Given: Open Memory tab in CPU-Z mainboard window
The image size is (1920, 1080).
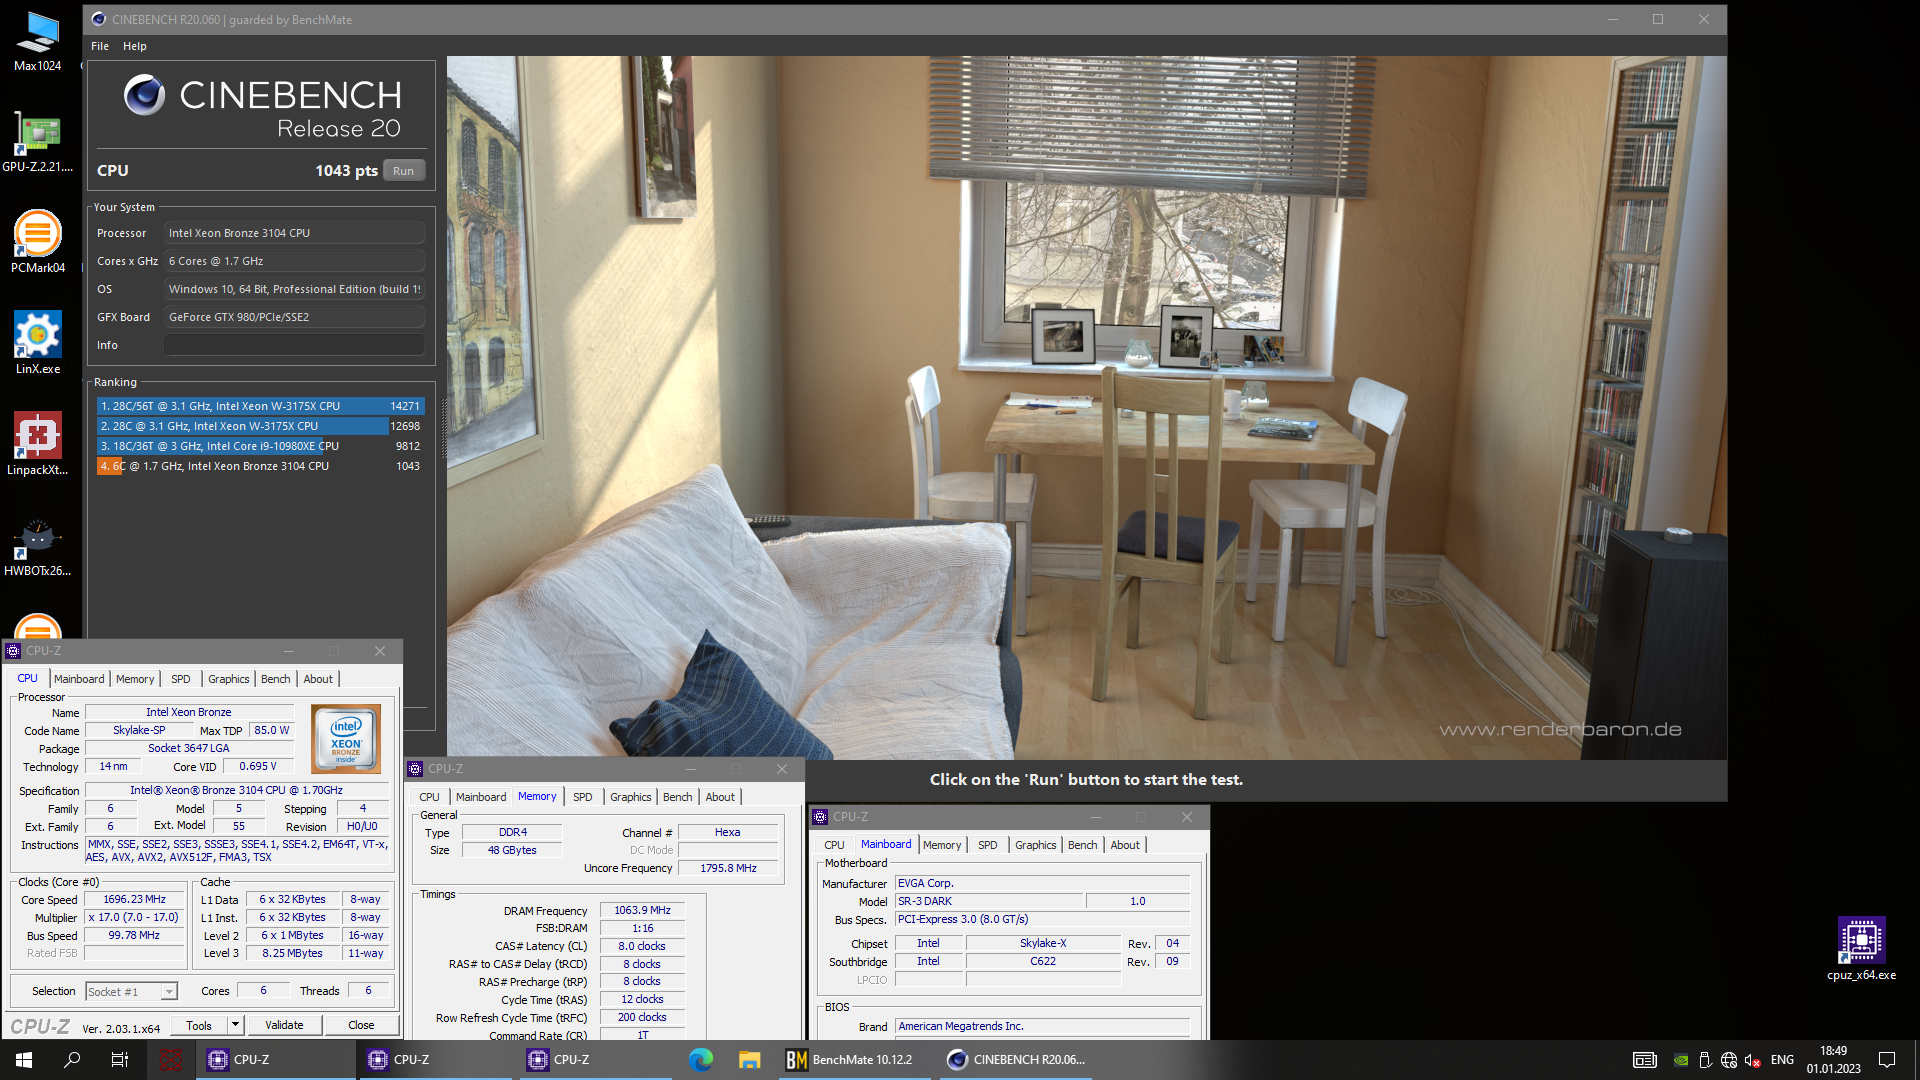Looking at the screenshot, I should pos(942,845).
